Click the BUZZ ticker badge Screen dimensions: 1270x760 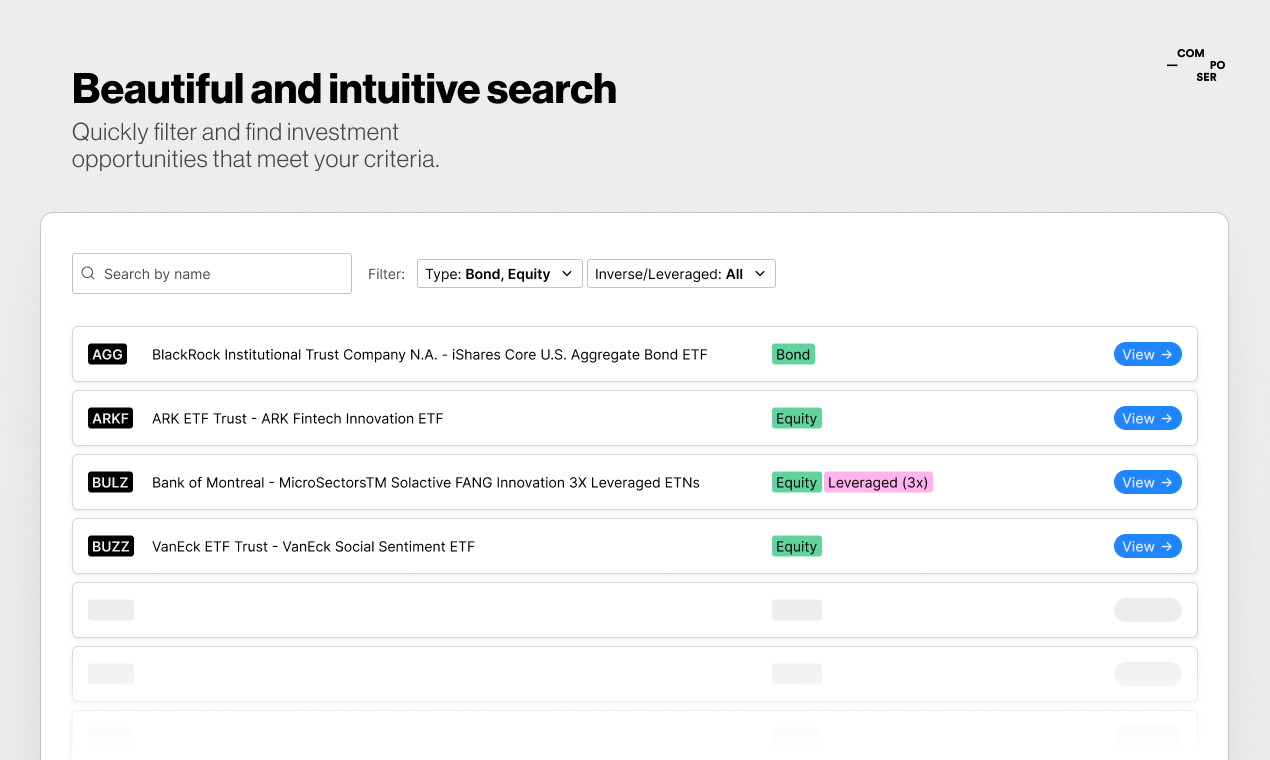pyautogui.click(x=110, y=546)
